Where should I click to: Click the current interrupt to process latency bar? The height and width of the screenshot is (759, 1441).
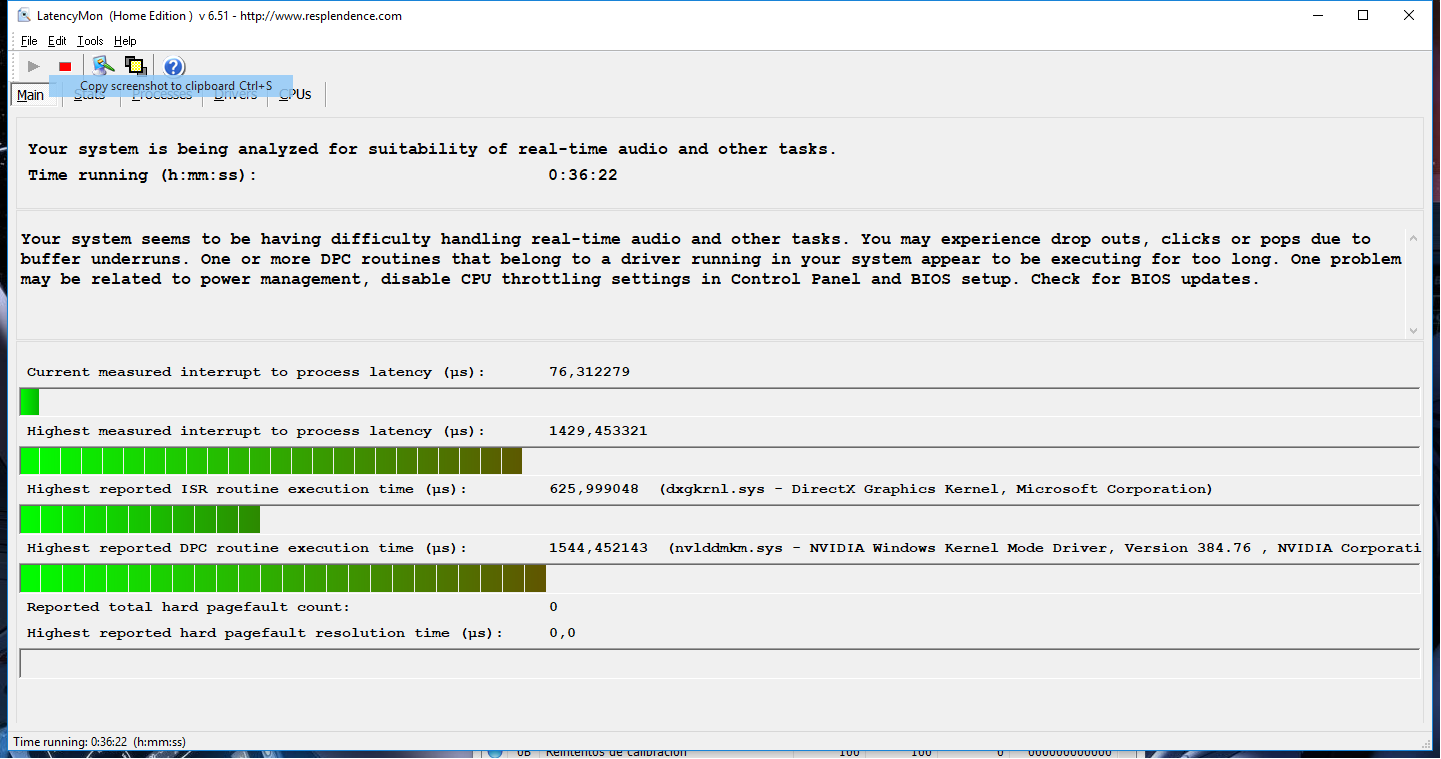(x=719, y=402)
